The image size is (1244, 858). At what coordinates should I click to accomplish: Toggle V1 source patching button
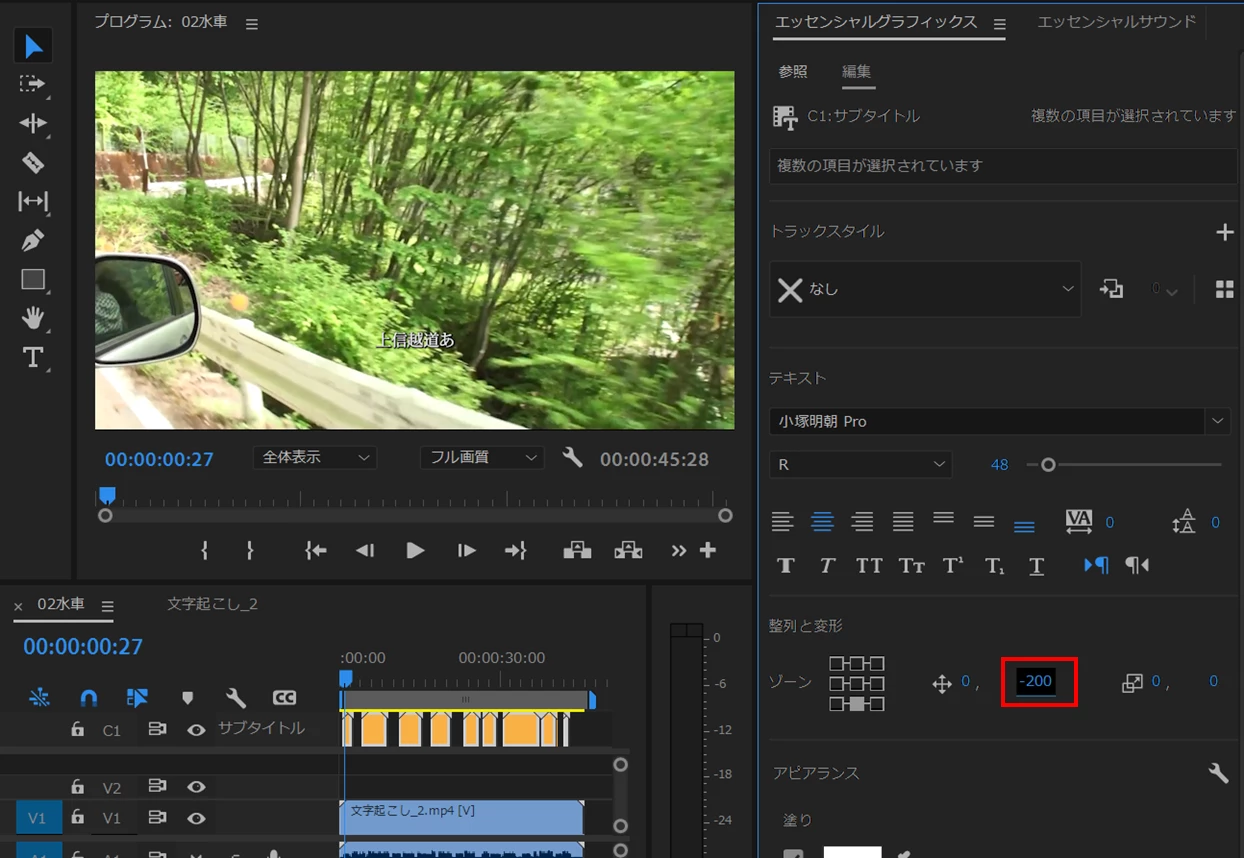pos(36,818)
